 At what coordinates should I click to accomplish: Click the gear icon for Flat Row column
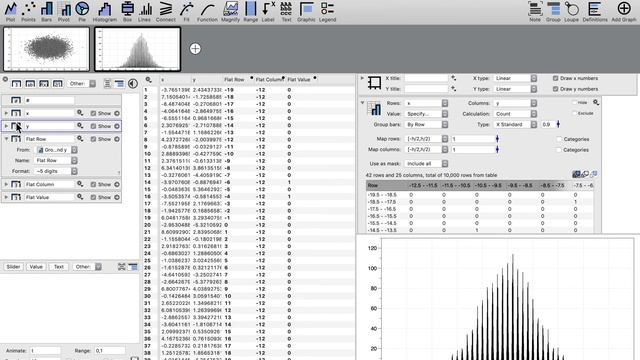click(x=80, y=139)
